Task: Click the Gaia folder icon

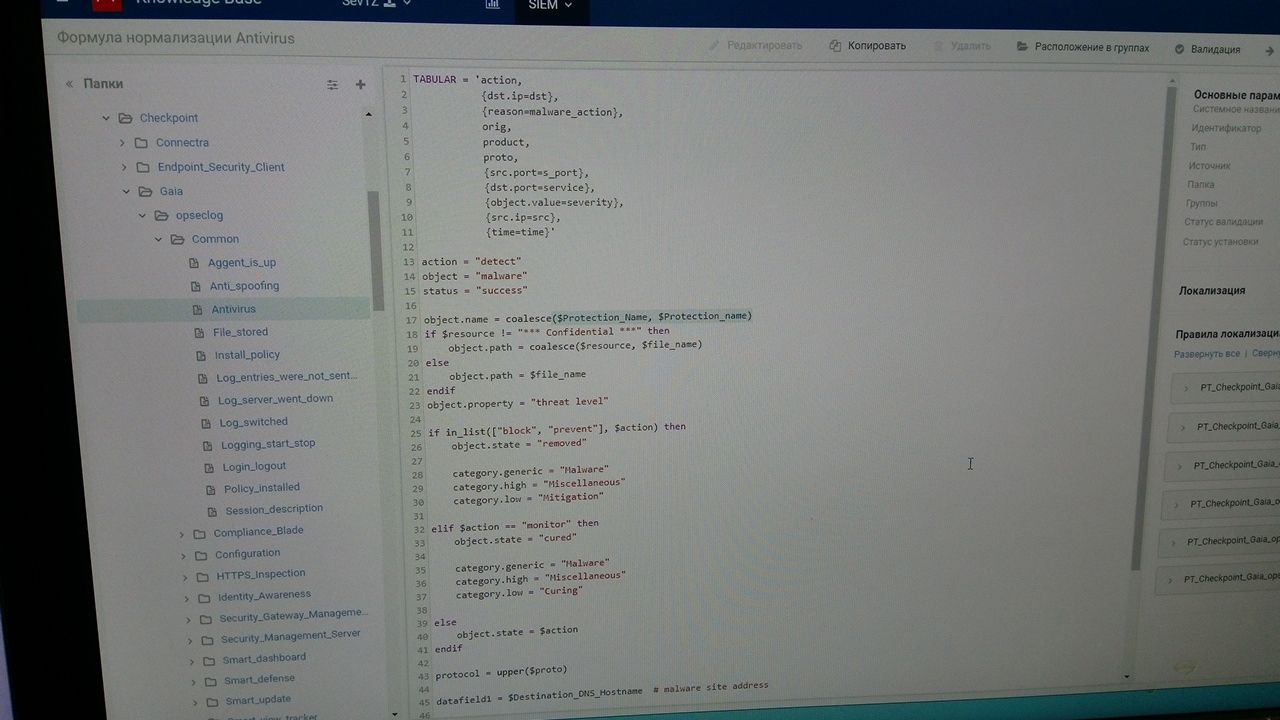Action: [146, 191]
